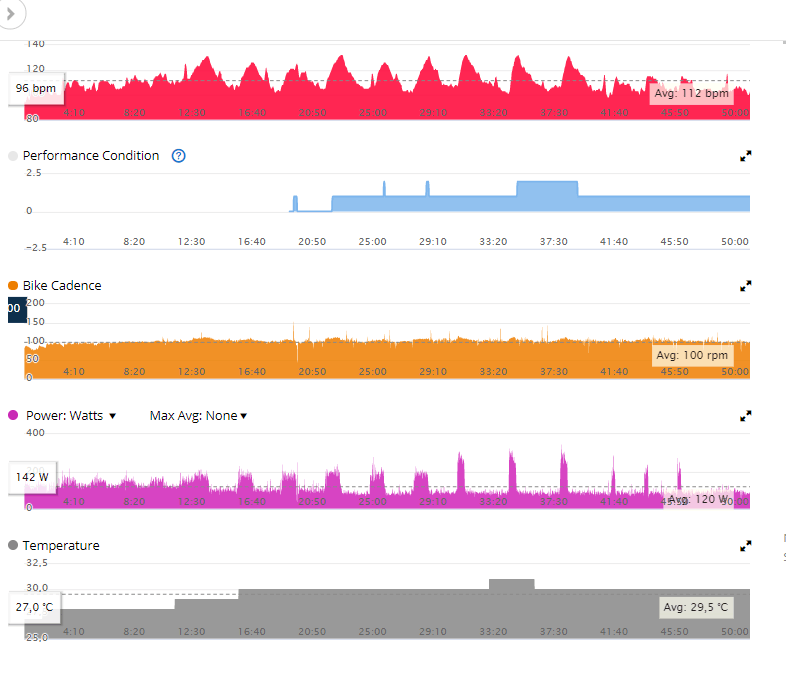
Task: Click Avg: 100 rpm label
Action: coord(692,355)
